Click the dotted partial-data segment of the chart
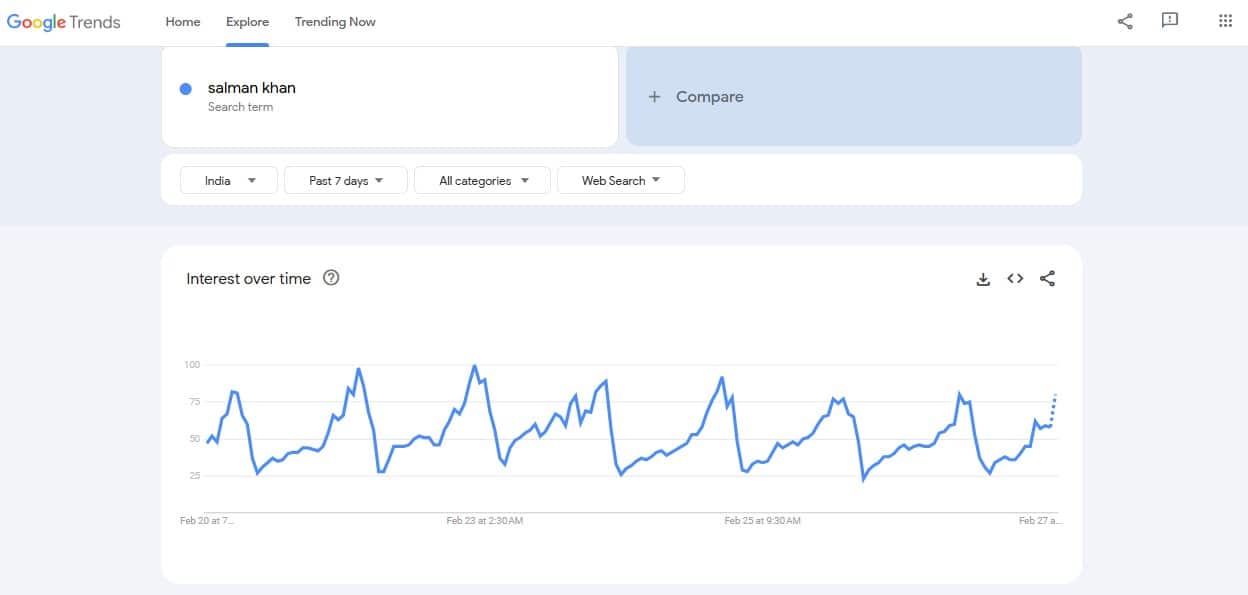Screen dimensions: 1248x595 coord(1054,409)
